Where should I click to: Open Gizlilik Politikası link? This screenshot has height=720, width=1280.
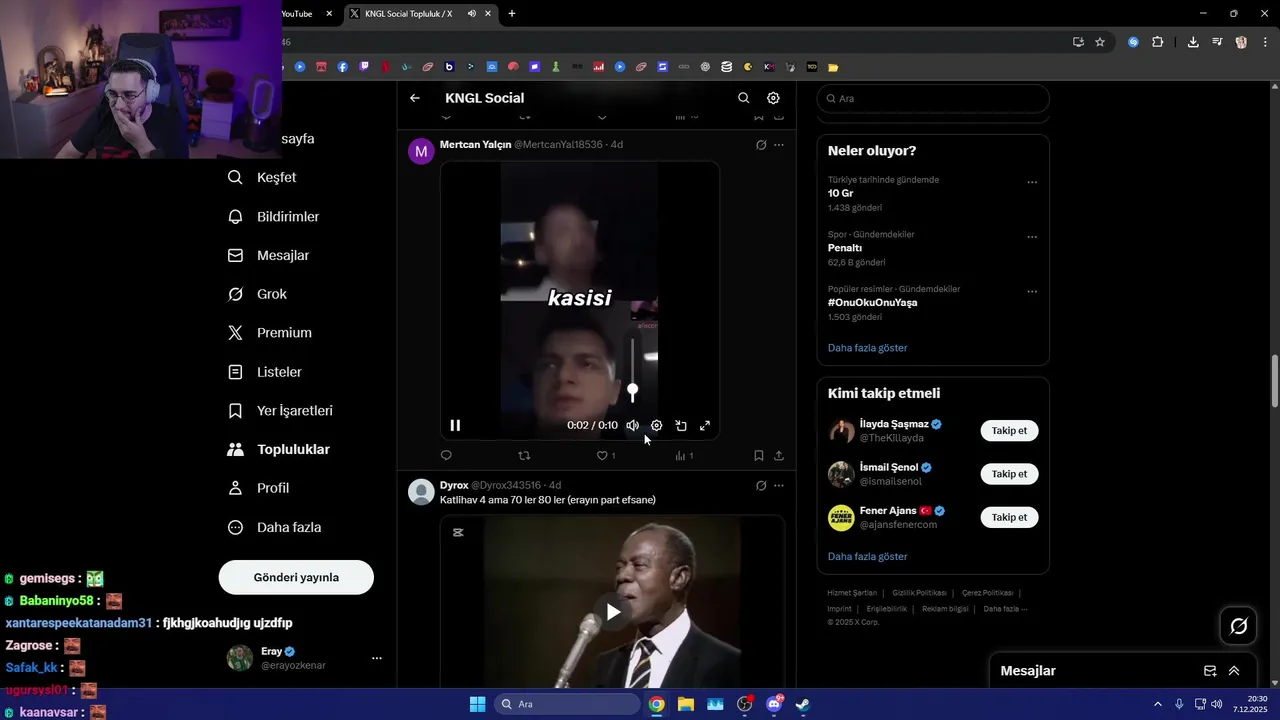pyautogui.click(x=918, y=593)
